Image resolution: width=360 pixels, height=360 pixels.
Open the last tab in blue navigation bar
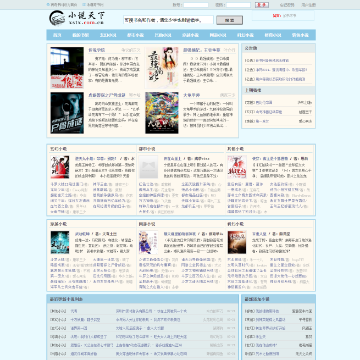point(301,35)
